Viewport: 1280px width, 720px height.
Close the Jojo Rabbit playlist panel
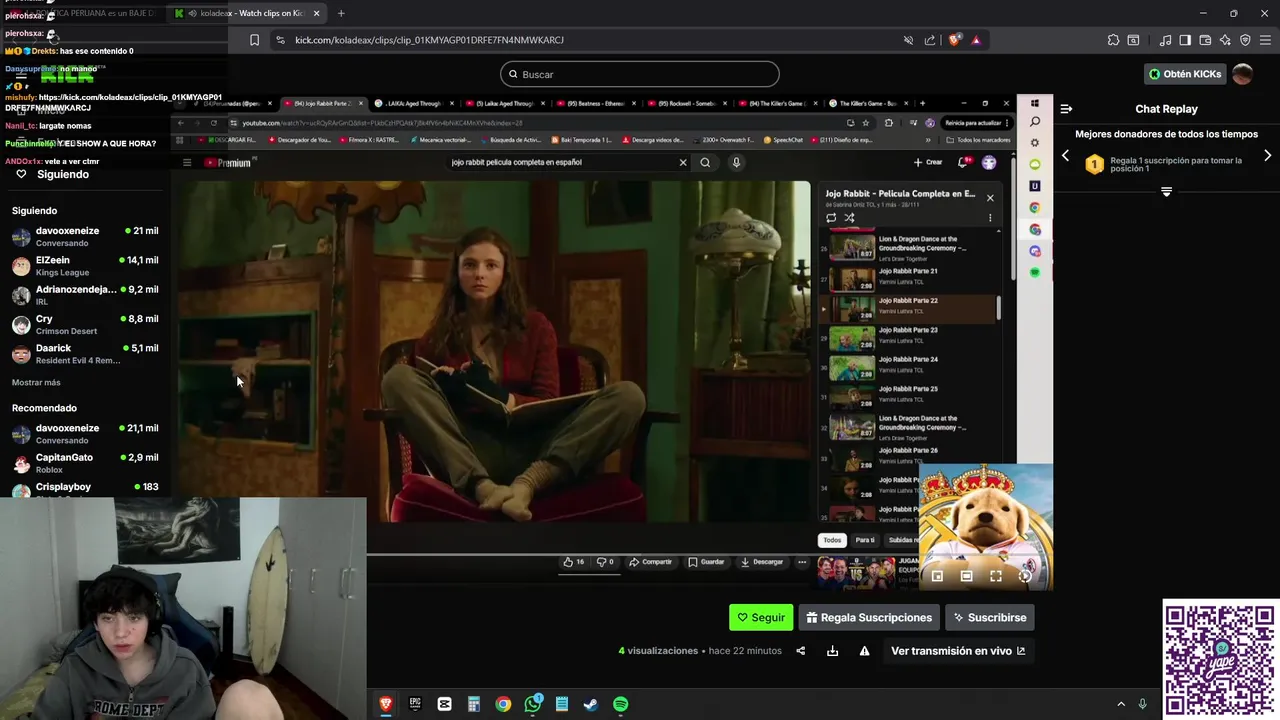pyautogui.click(x=990, y=197)
